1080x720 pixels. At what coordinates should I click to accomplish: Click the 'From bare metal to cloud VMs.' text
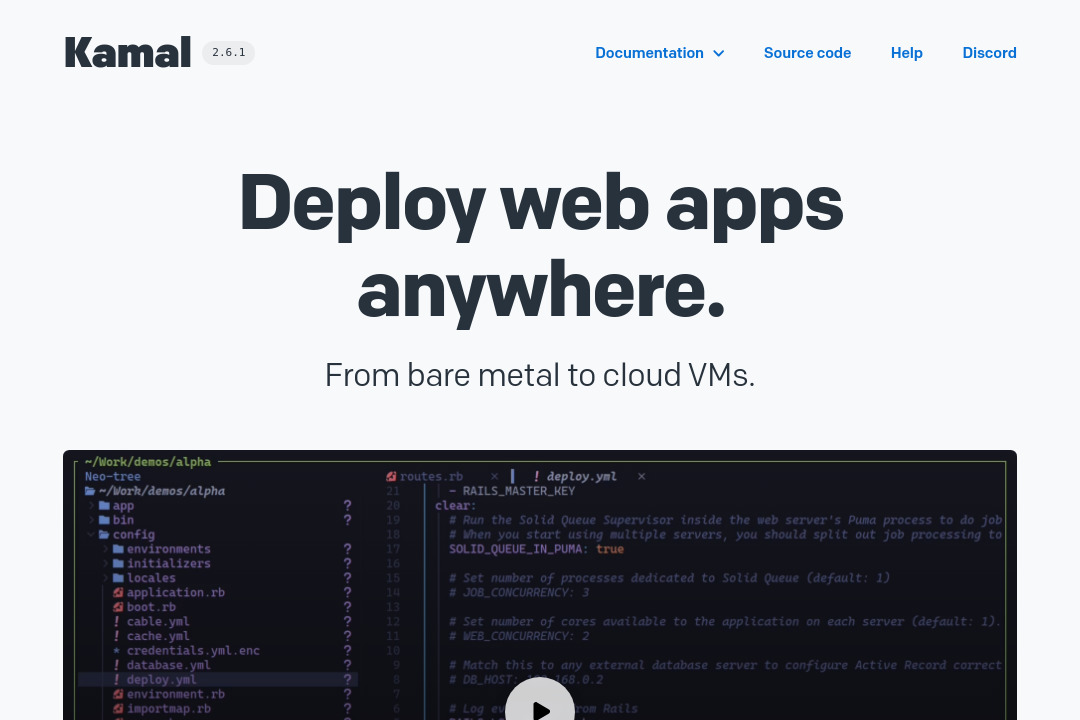540,376
